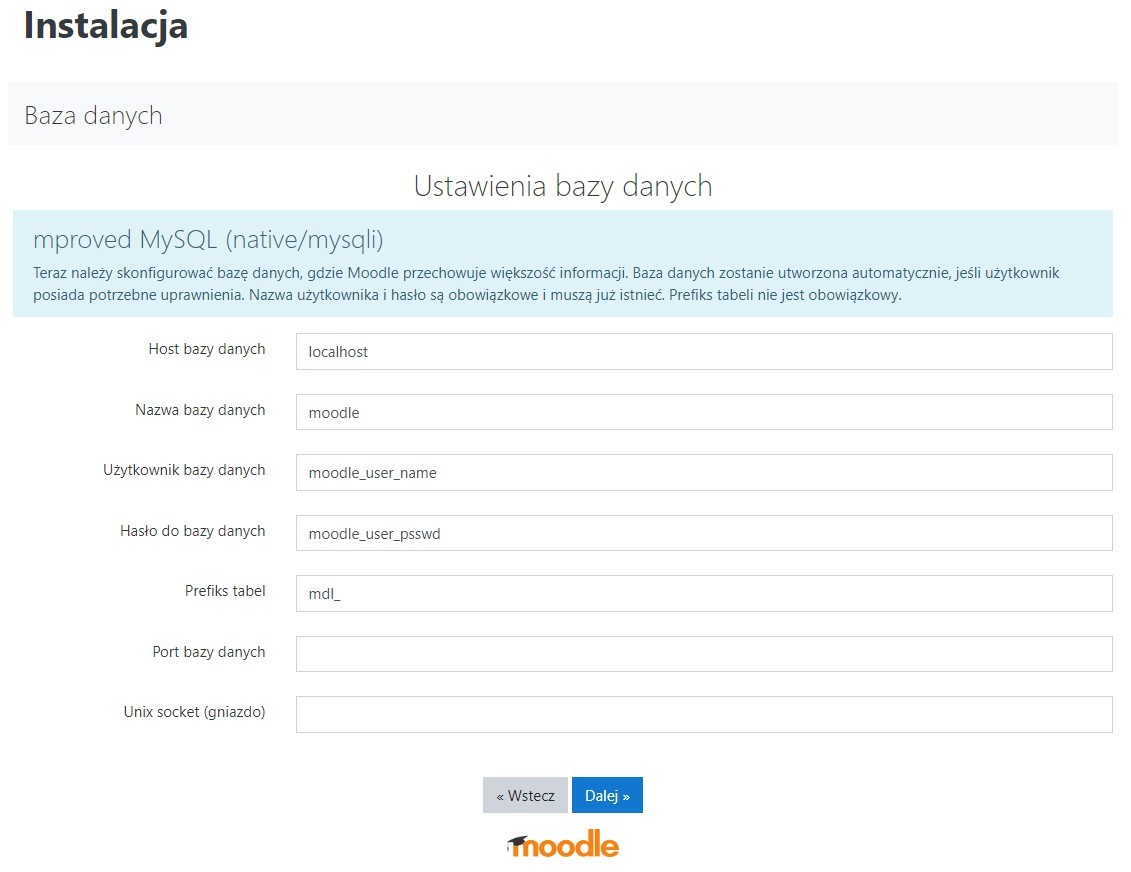Go back with the « Wstecz button
This screenshot has height=872, width=1131.
click(525, 795)
